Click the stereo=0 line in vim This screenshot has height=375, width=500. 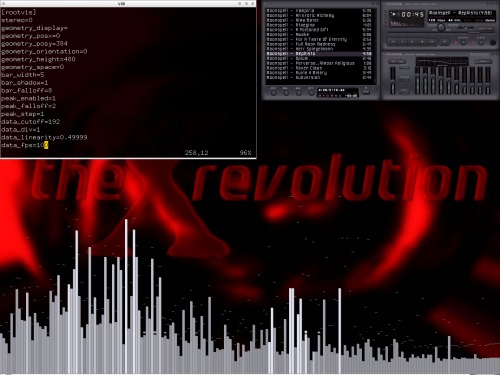tap(17, 20)
